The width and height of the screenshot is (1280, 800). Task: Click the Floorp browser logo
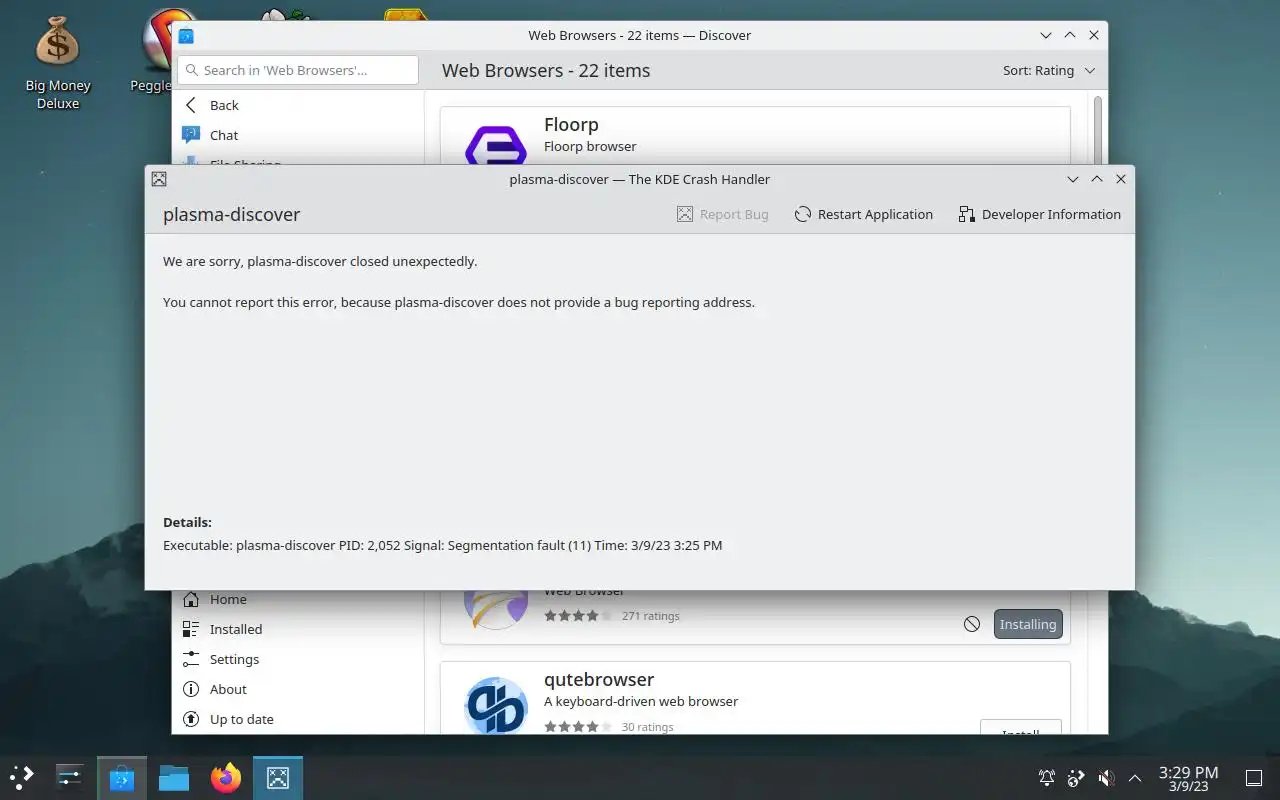pyautogui.click(x=496, y=143)
